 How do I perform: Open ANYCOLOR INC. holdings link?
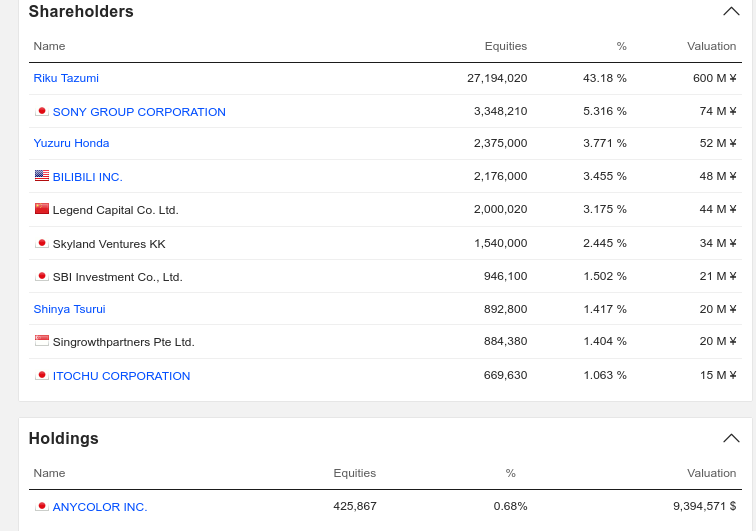point(100,507)
